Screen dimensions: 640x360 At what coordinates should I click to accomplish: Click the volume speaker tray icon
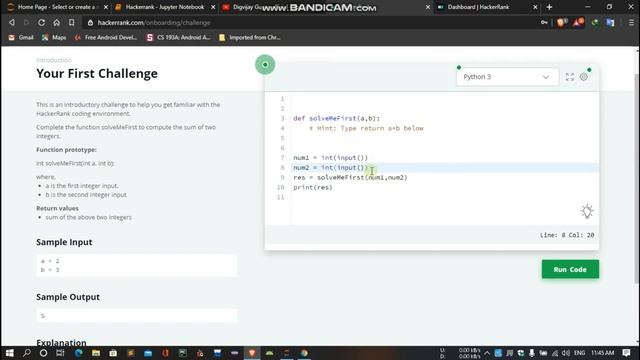566,353
